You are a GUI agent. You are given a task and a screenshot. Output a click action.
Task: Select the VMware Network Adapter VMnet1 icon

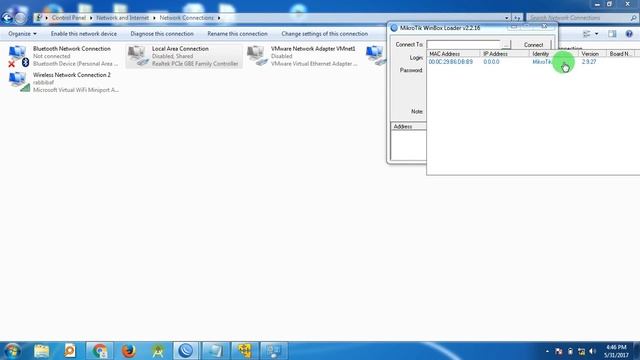pos(257,56)
